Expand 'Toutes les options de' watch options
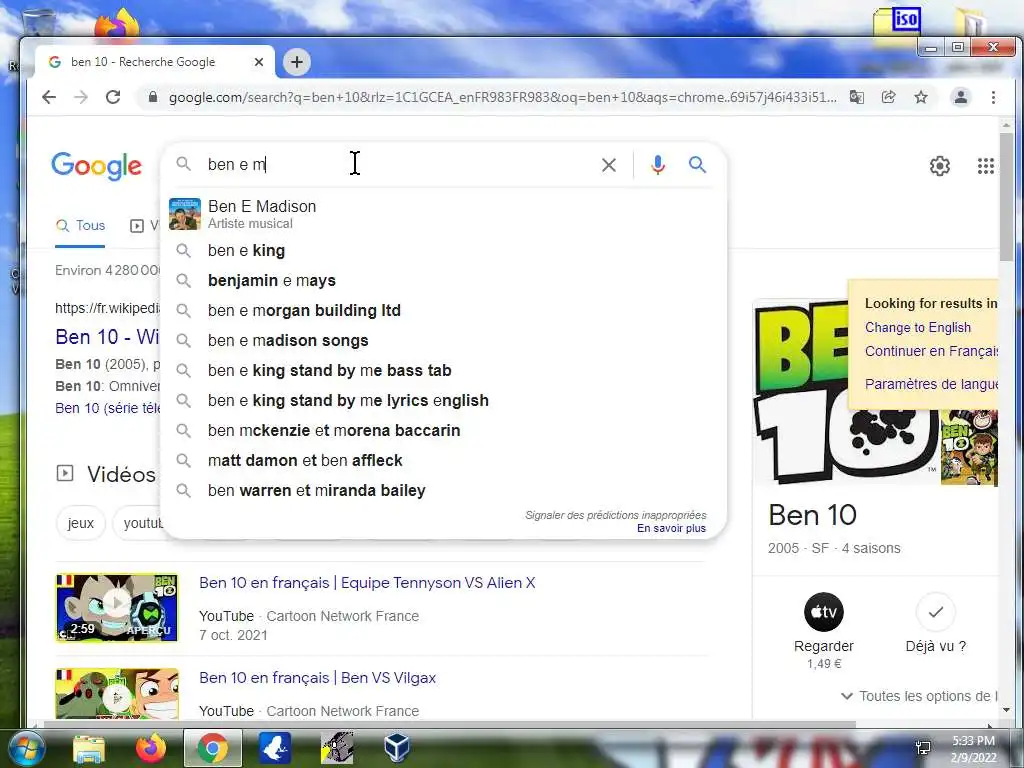Image resolution: width=1024 pixels, height=768 pixels. pos(920,696)
